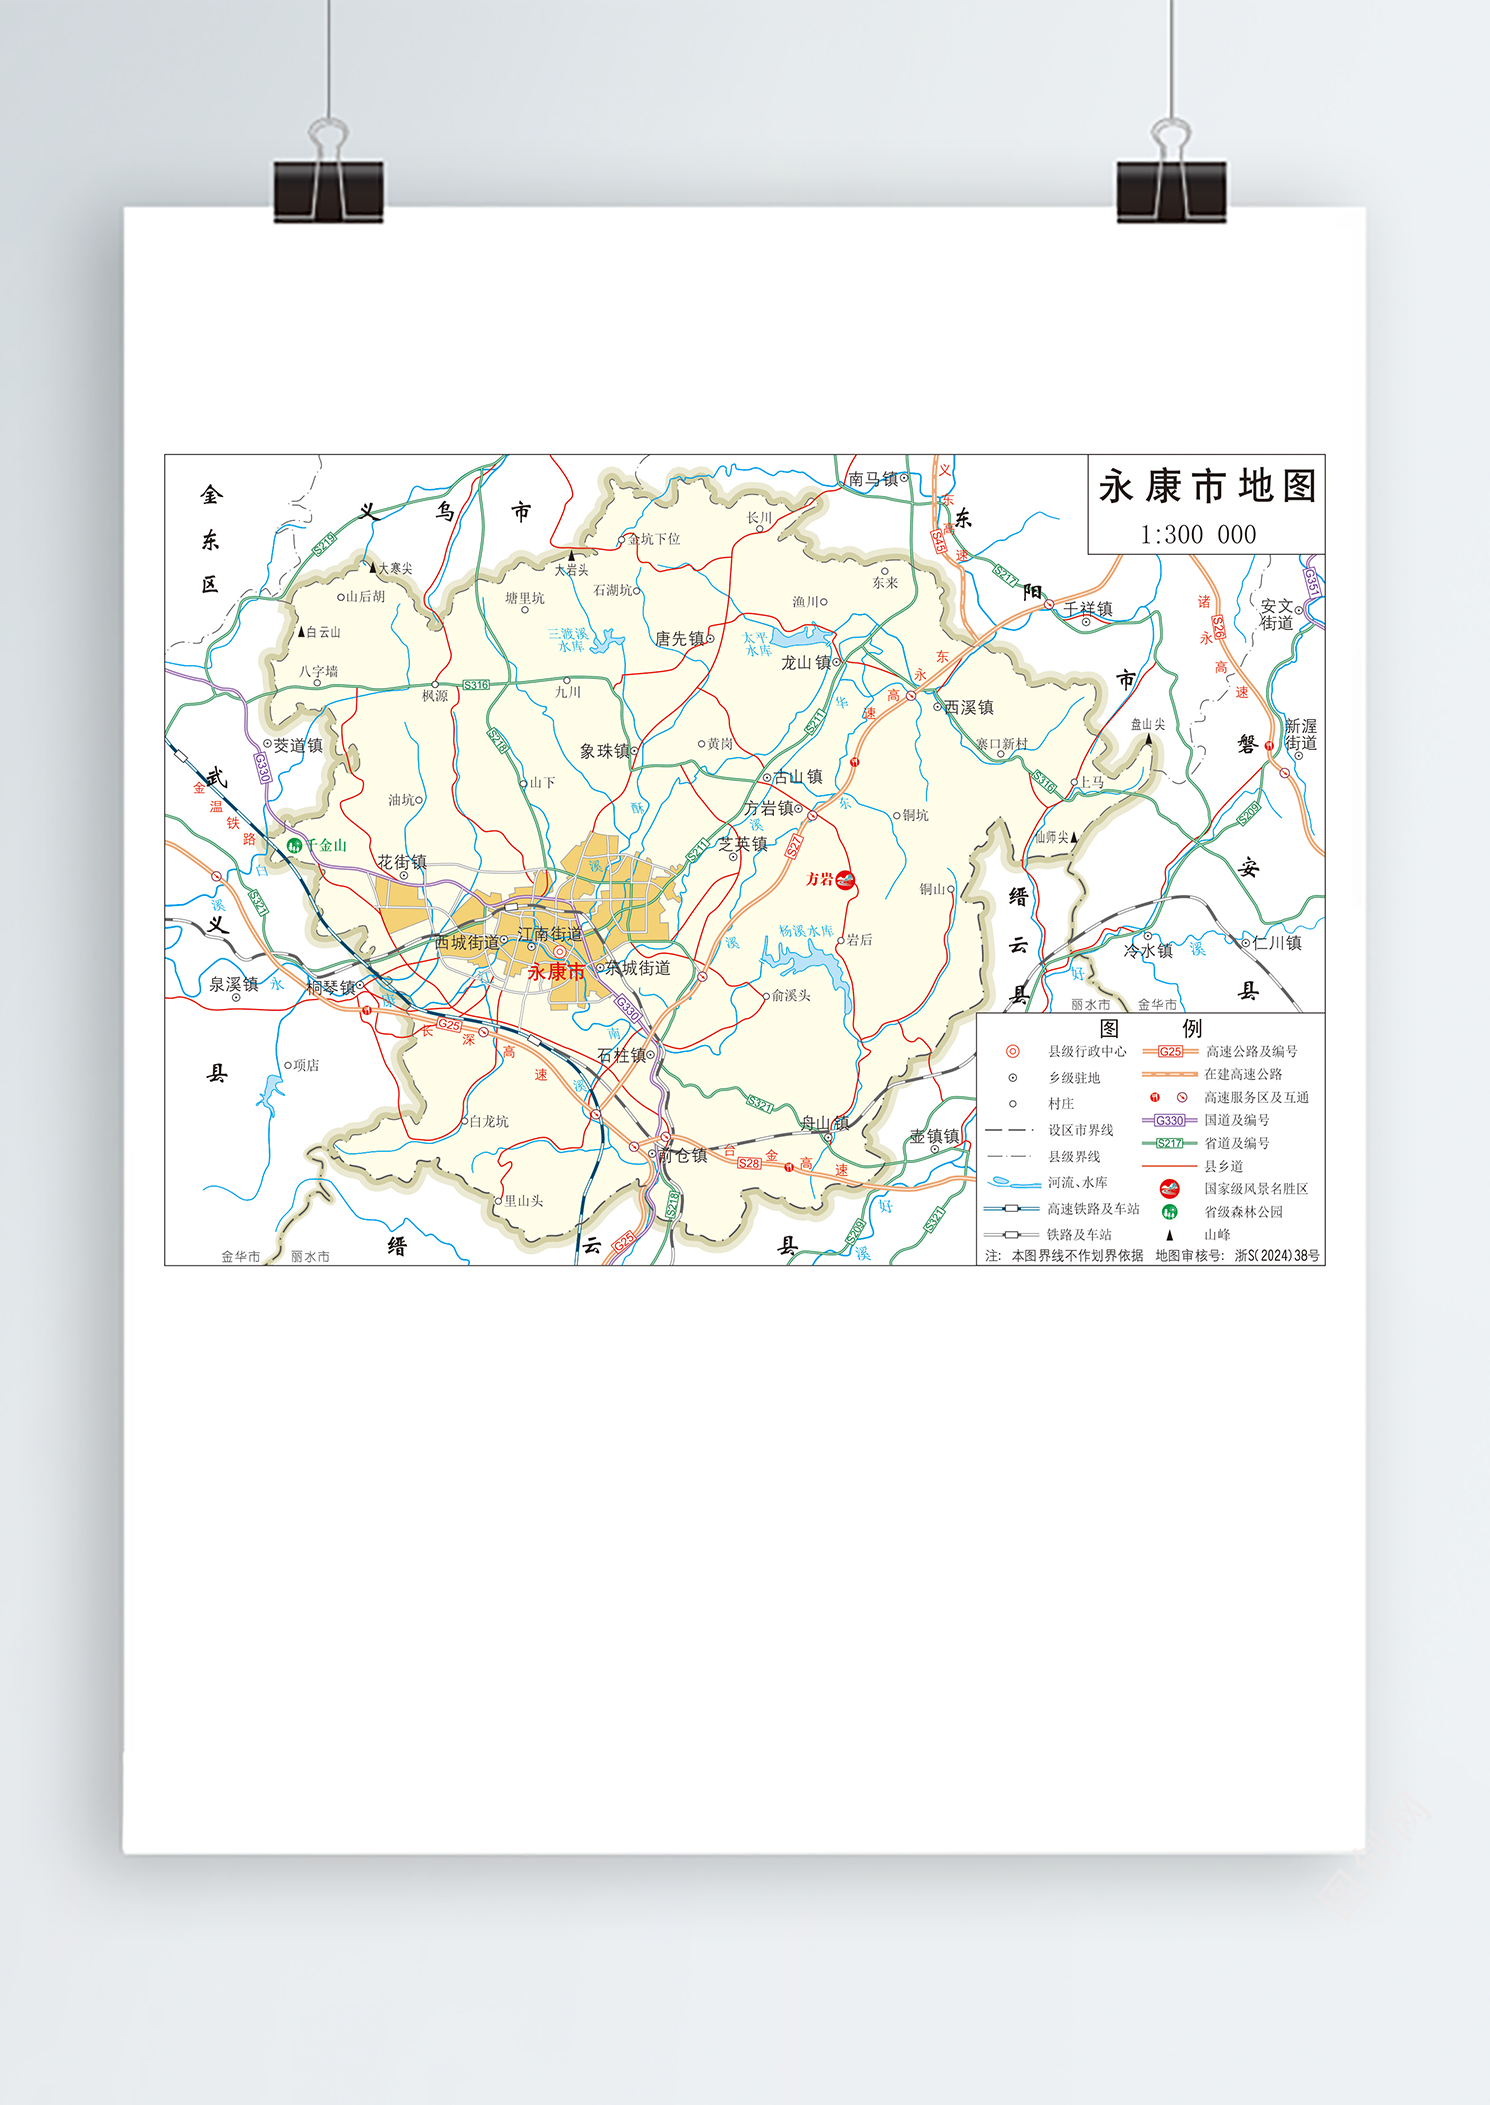Click the 三渡溪水库 reservoir label
The image size is (1490, 2105).
pyautogui.click(x=569, y=640)
